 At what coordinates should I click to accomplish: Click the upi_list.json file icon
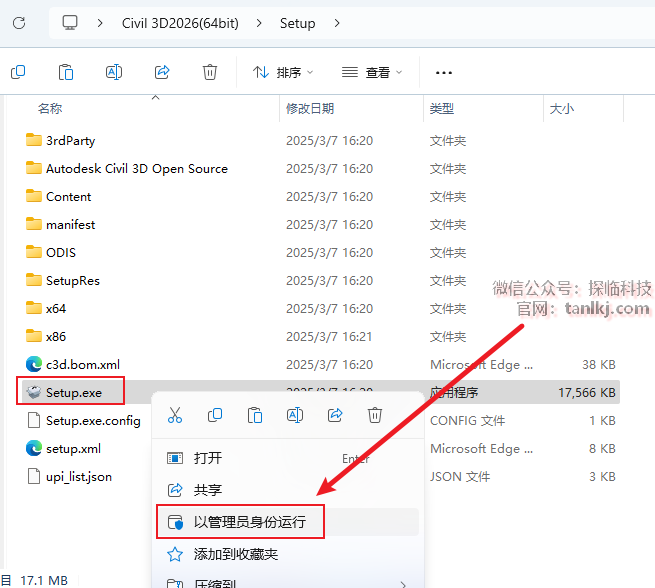coord(34,476)
